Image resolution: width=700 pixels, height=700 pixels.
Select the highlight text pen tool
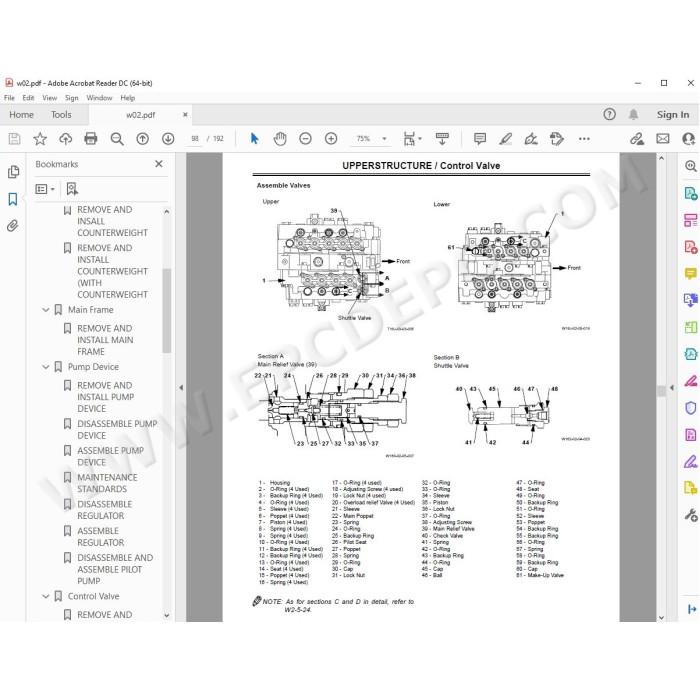tap(505, 139)
